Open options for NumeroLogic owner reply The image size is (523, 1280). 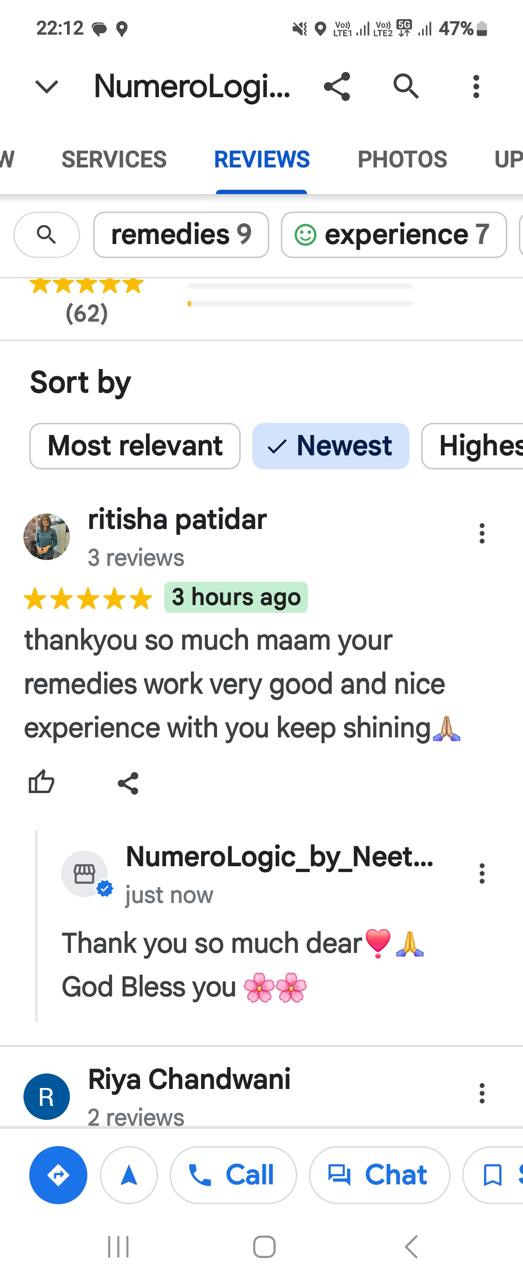[482, 873]
